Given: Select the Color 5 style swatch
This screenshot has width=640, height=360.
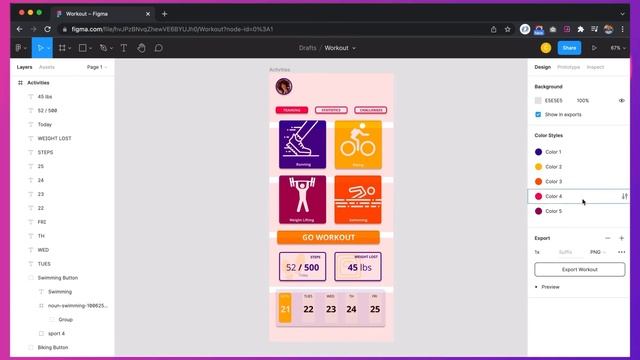Looking at the screenshot, I should click(538, 211).
